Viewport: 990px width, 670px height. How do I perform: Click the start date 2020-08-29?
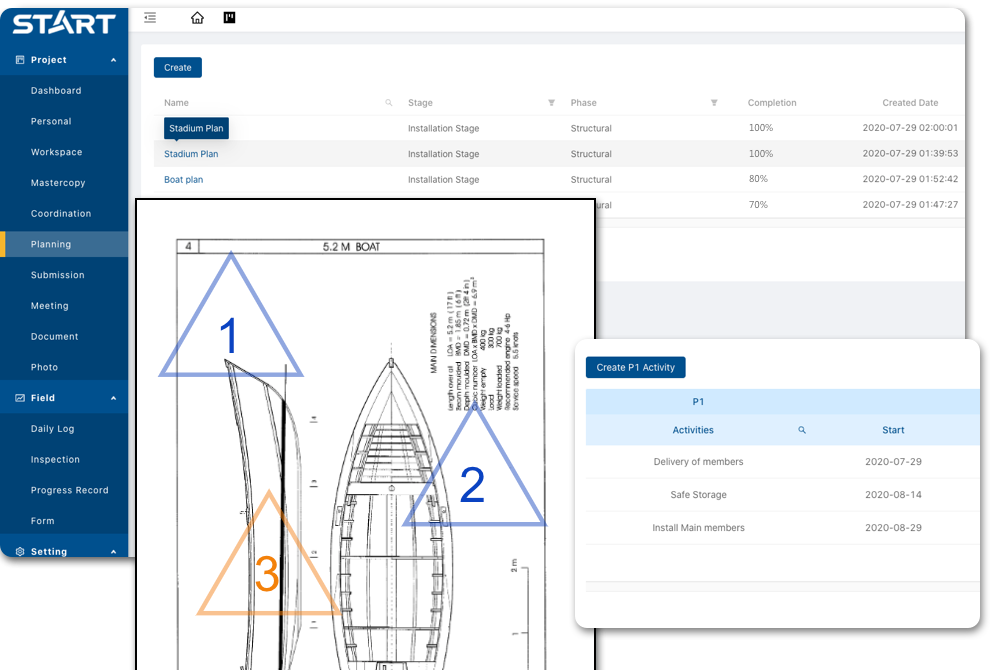(x=893, y=527)
